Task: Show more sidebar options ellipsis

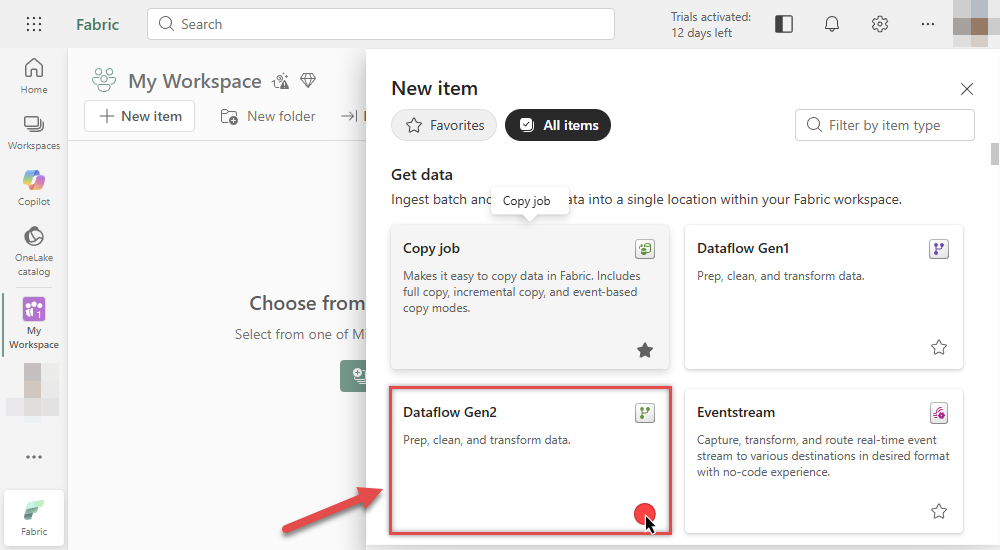Action: point(34,457)
